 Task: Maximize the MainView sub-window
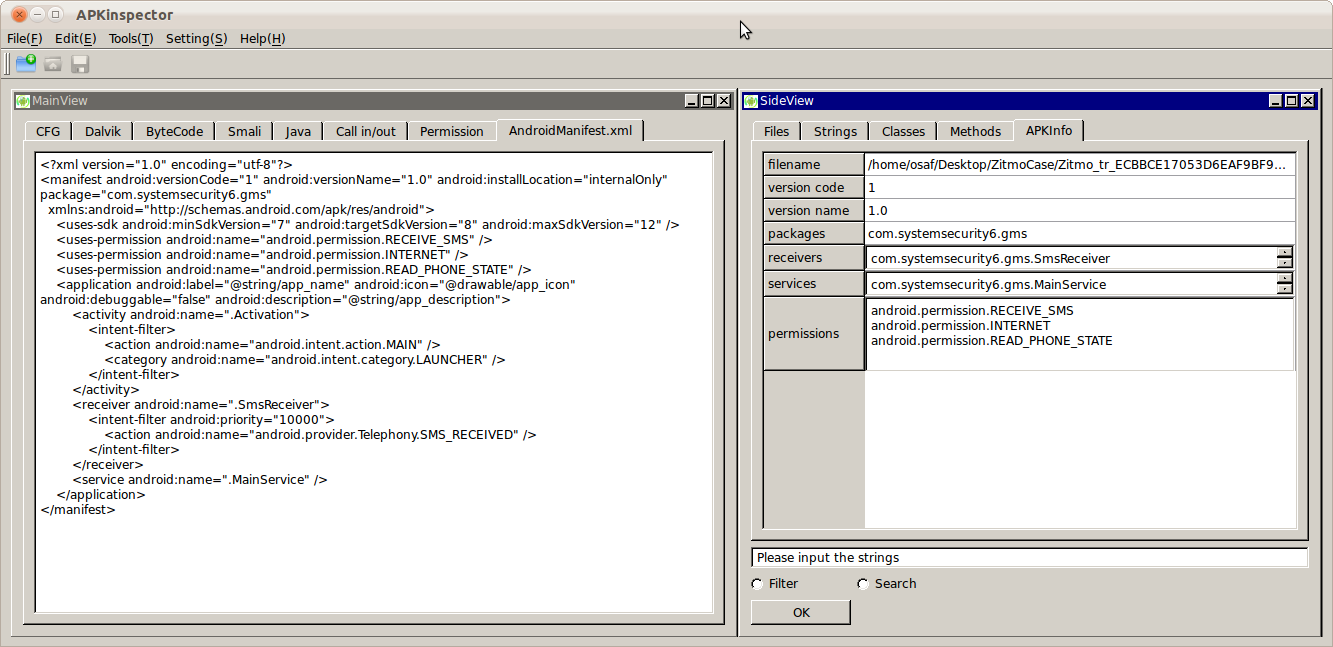pos(707,101)
